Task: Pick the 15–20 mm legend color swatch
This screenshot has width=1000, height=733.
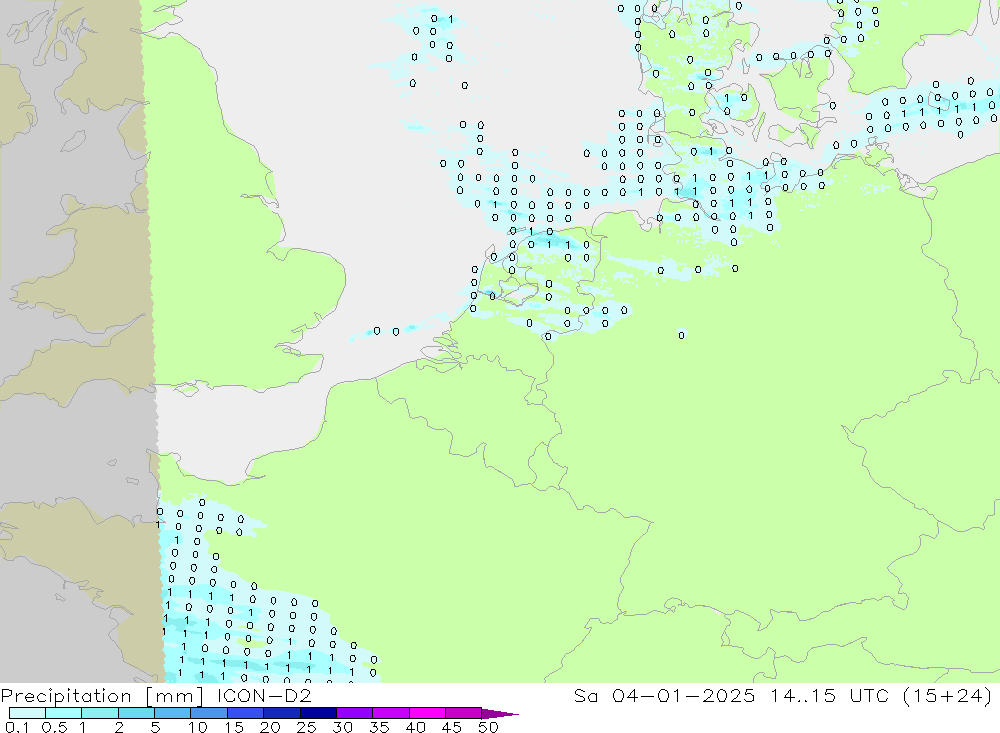Action: click(246, 713)
